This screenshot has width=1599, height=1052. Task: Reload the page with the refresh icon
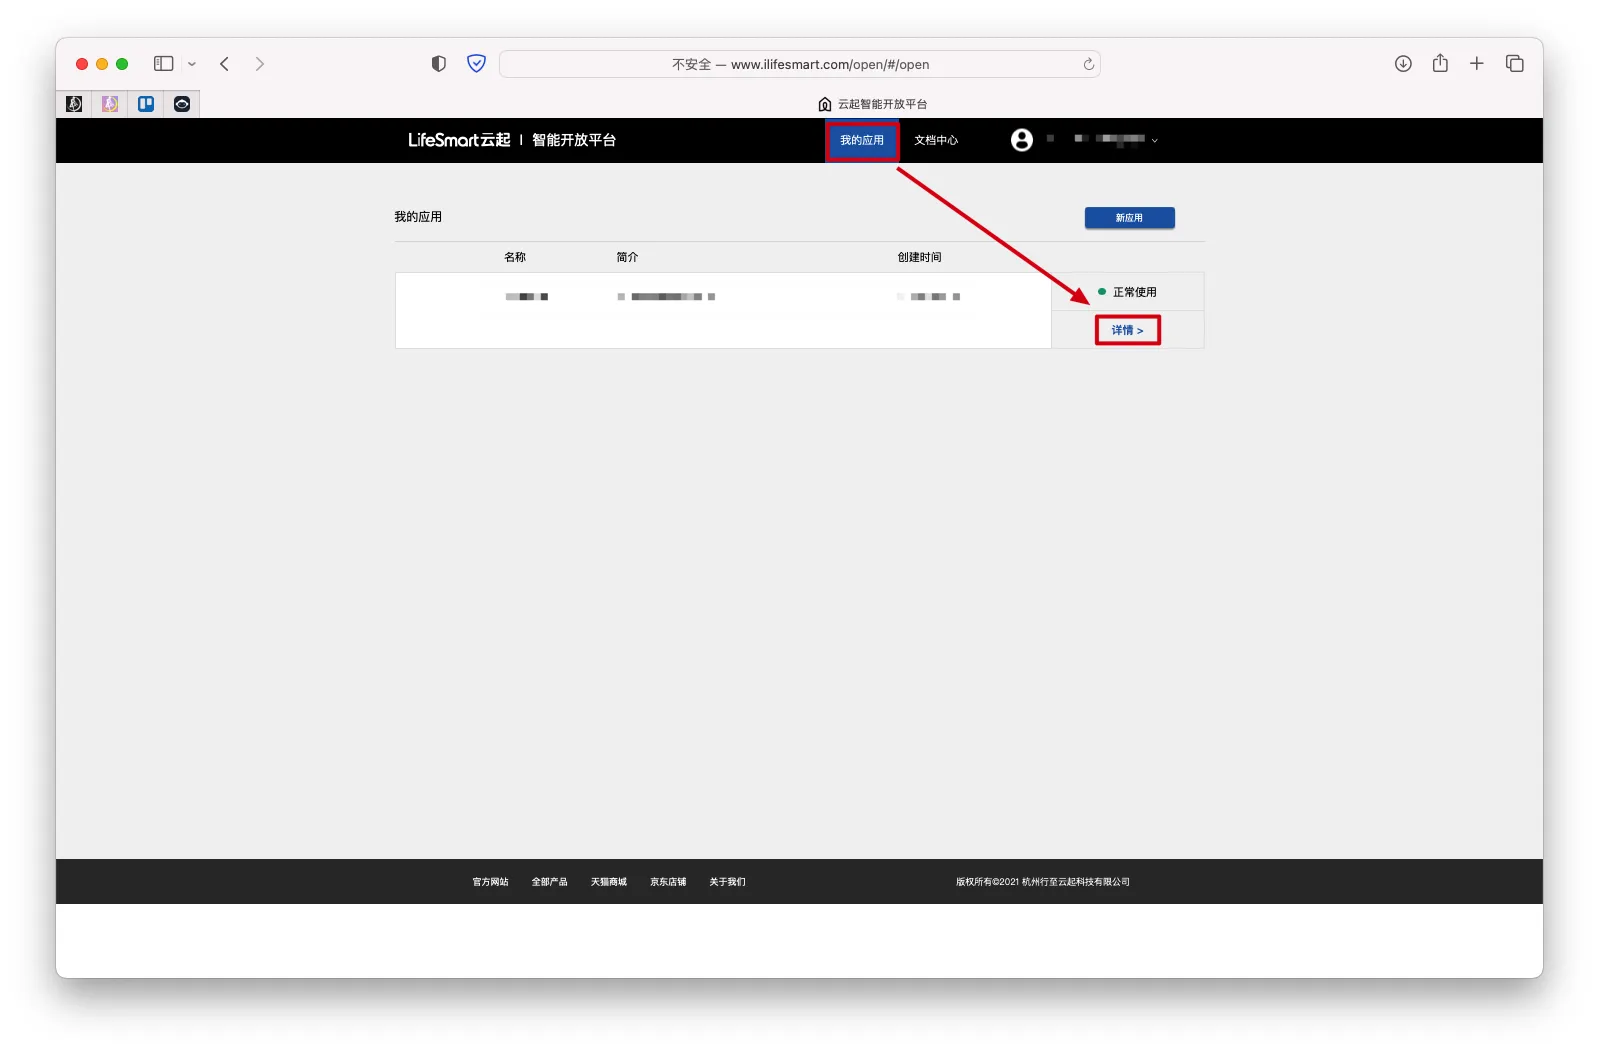tap(1088, 64)
